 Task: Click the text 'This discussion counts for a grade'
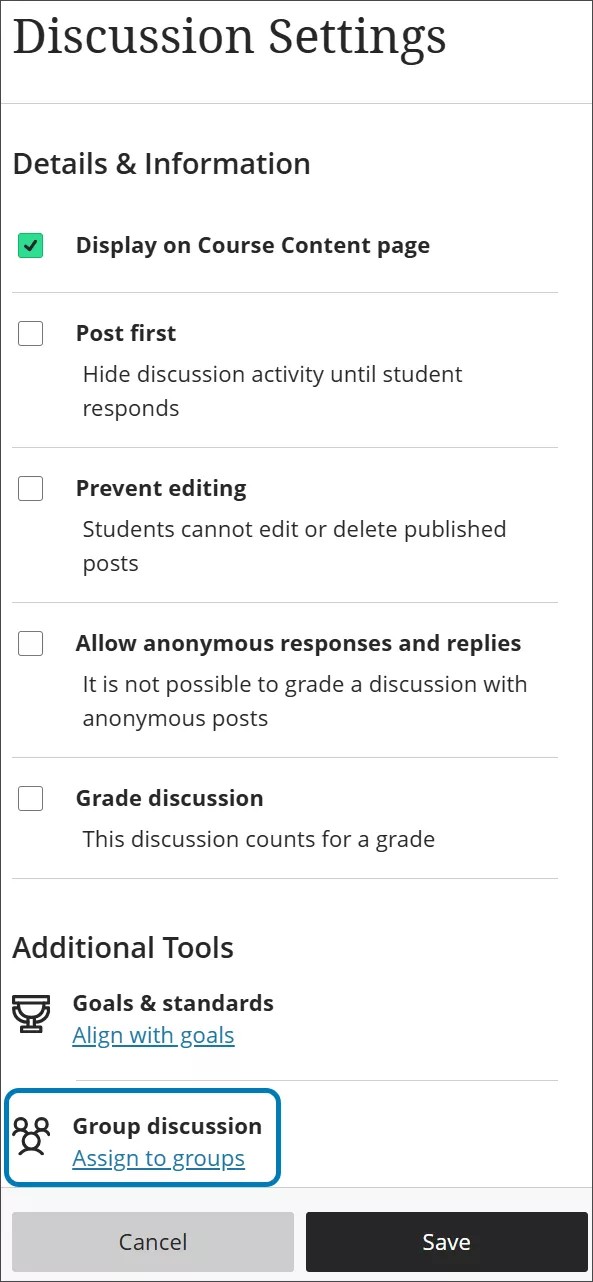(x=258, y=839)
